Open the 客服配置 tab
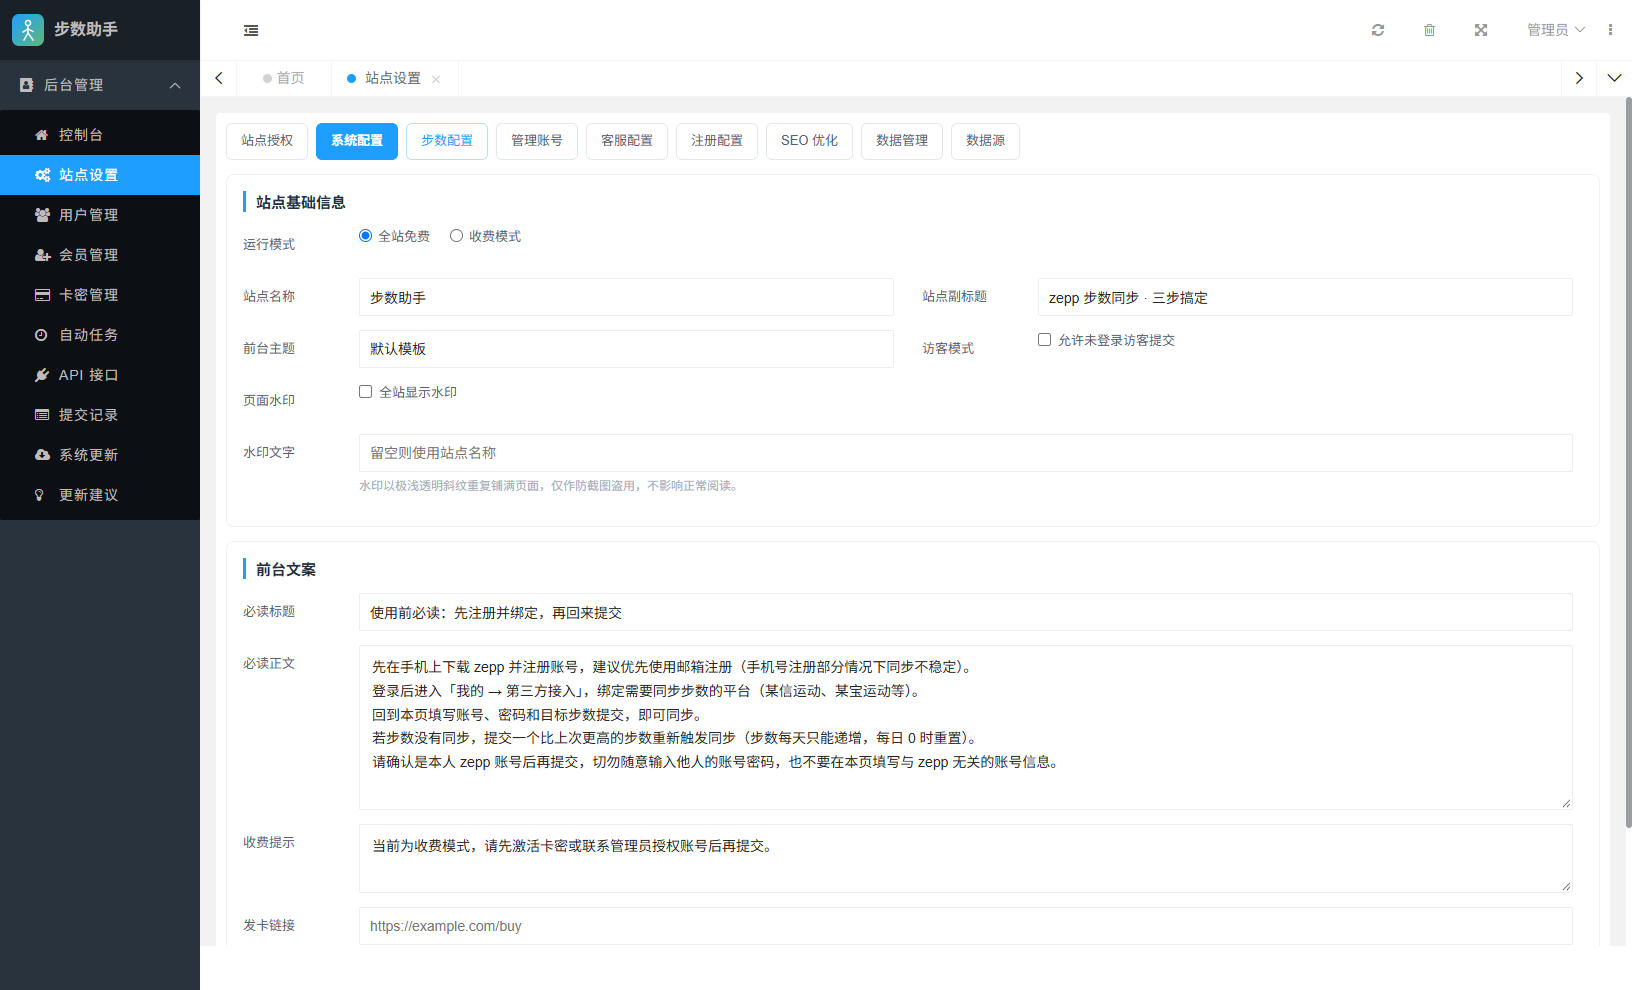Screen dimensions: 1632x990 tap(627, 141)
